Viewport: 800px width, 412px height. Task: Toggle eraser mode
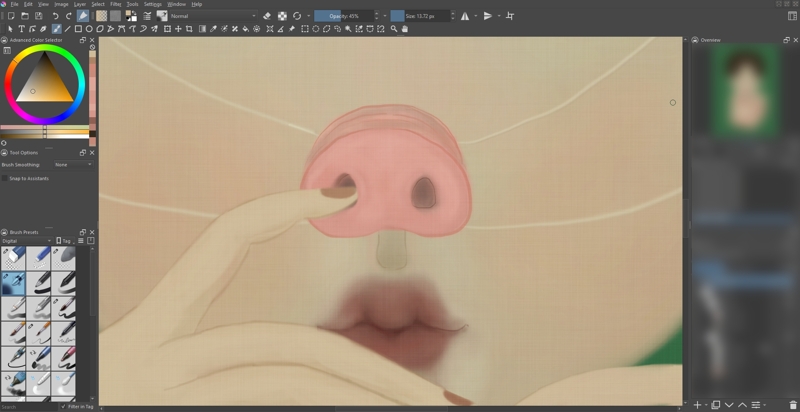point(266,16)
